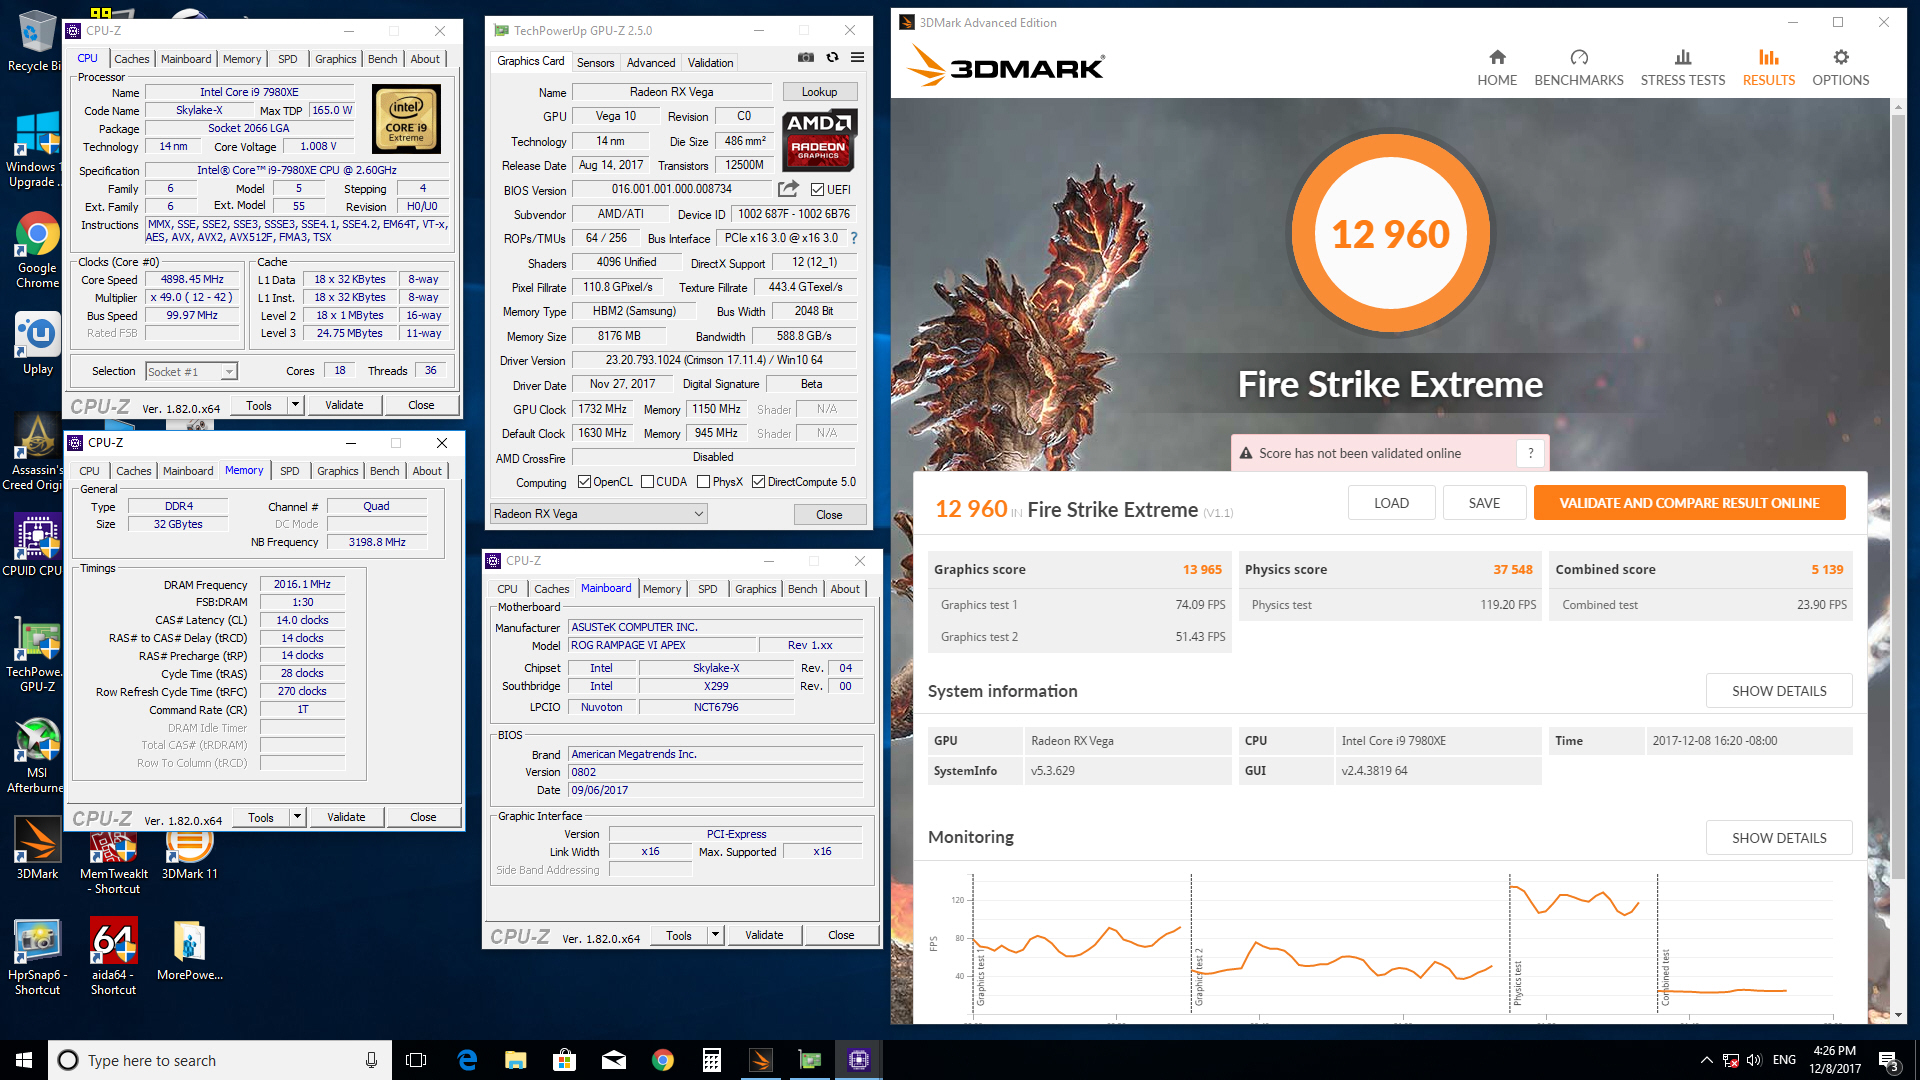Open Windows Upgrade desktop icon
This screenshot has height=1080, width=1920.
click(36, 150)
